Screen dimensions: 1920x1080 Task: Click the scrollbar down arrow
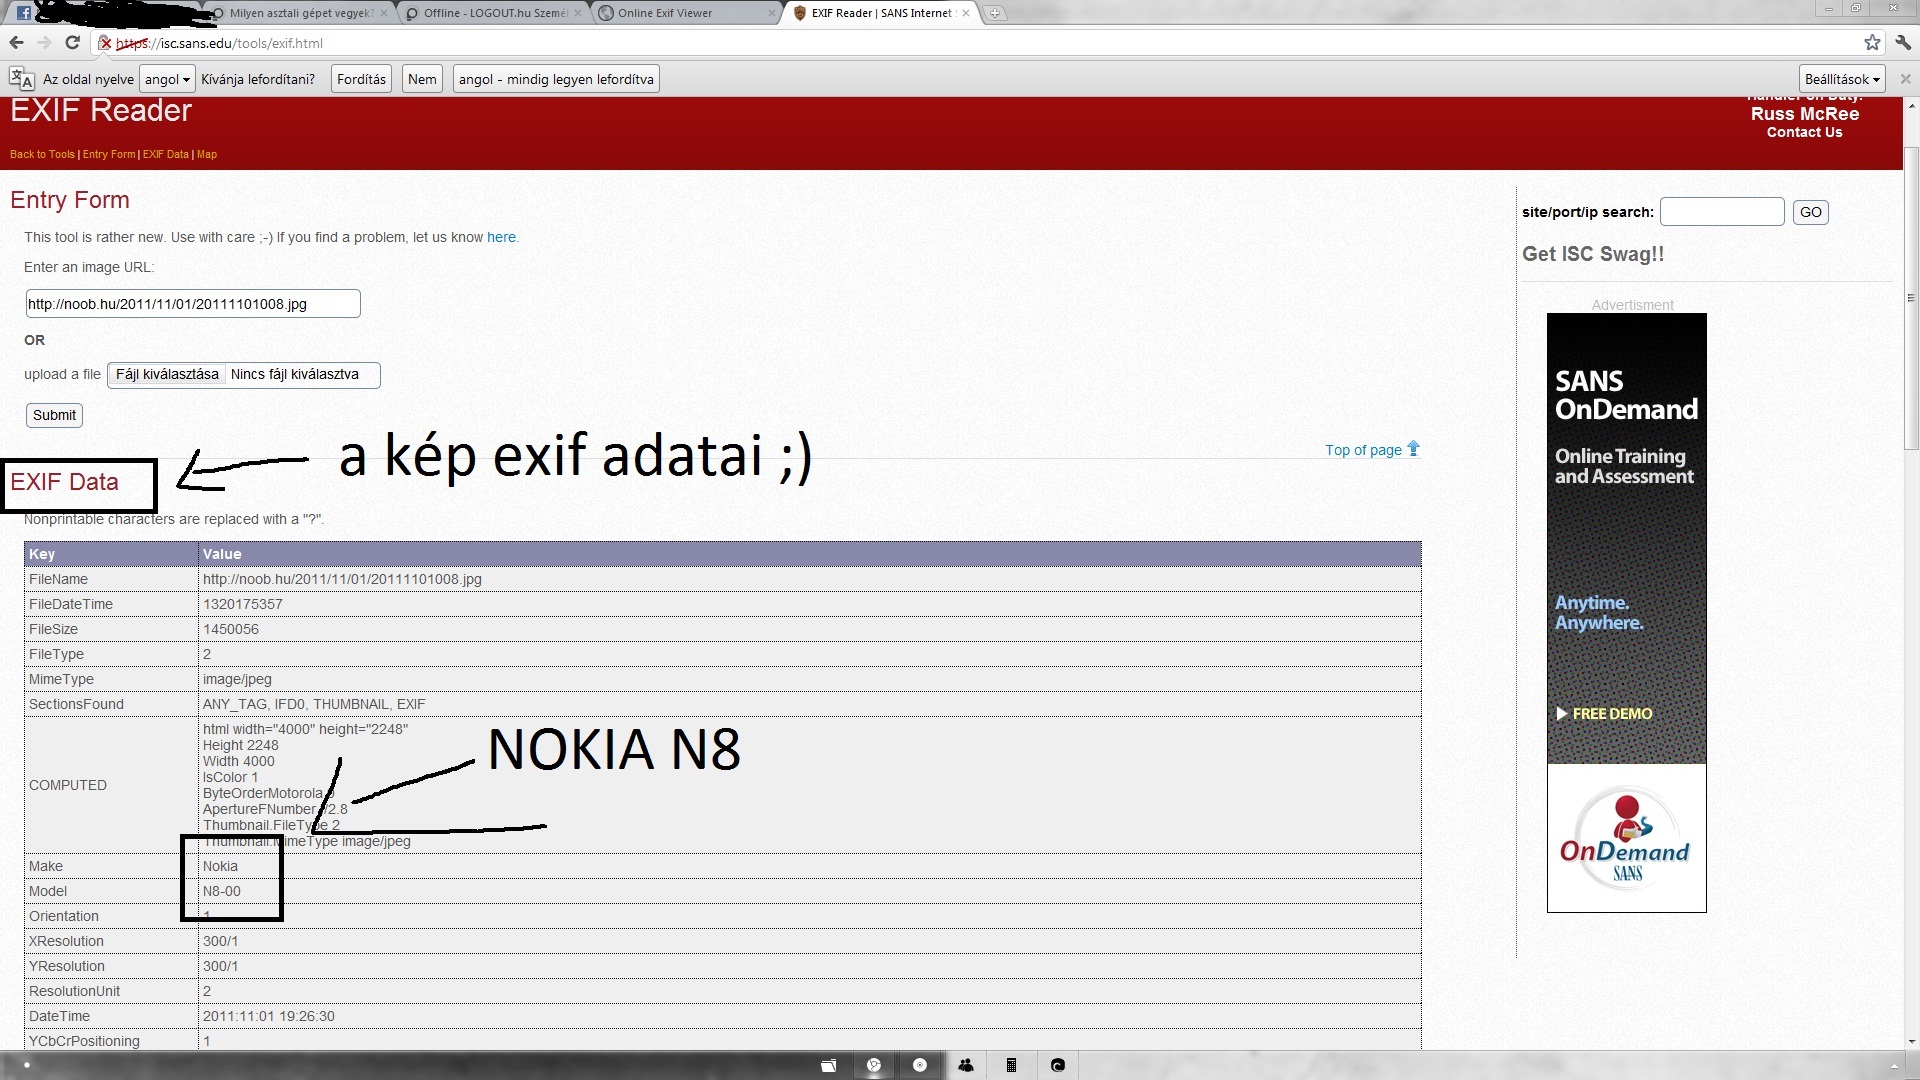point(1911,1040)
